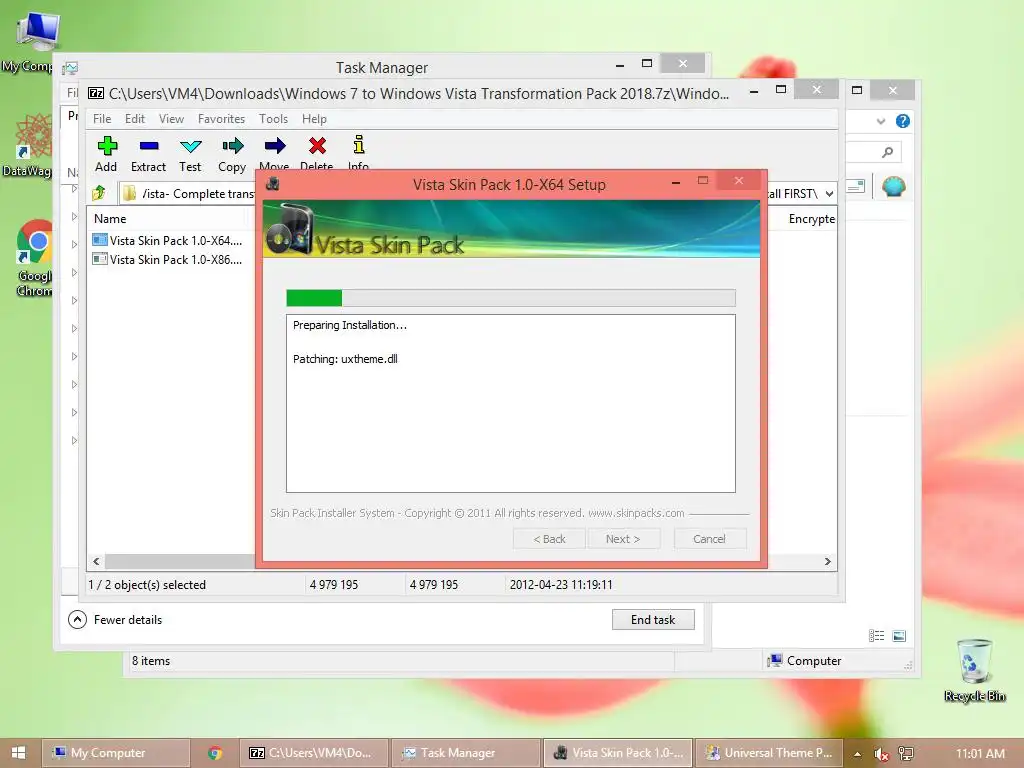Open the 7-Zip Favorites menu
Viewport: 1024px width, 768px height.
pyautogui.click(x=221, y=119)
